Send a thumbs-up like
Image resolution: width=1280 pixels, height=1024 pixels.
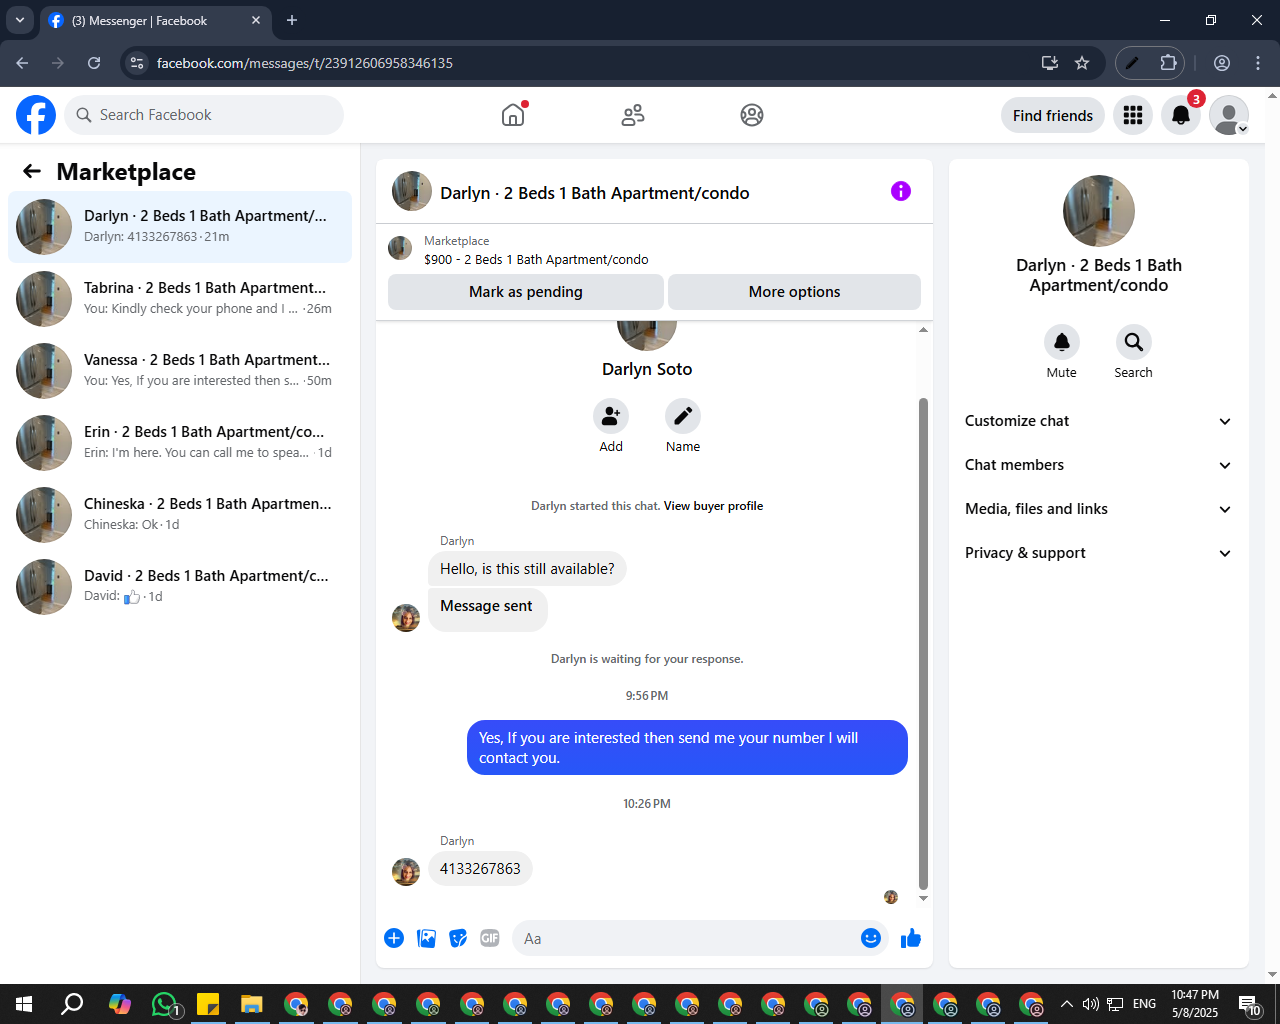click(911, 938)
